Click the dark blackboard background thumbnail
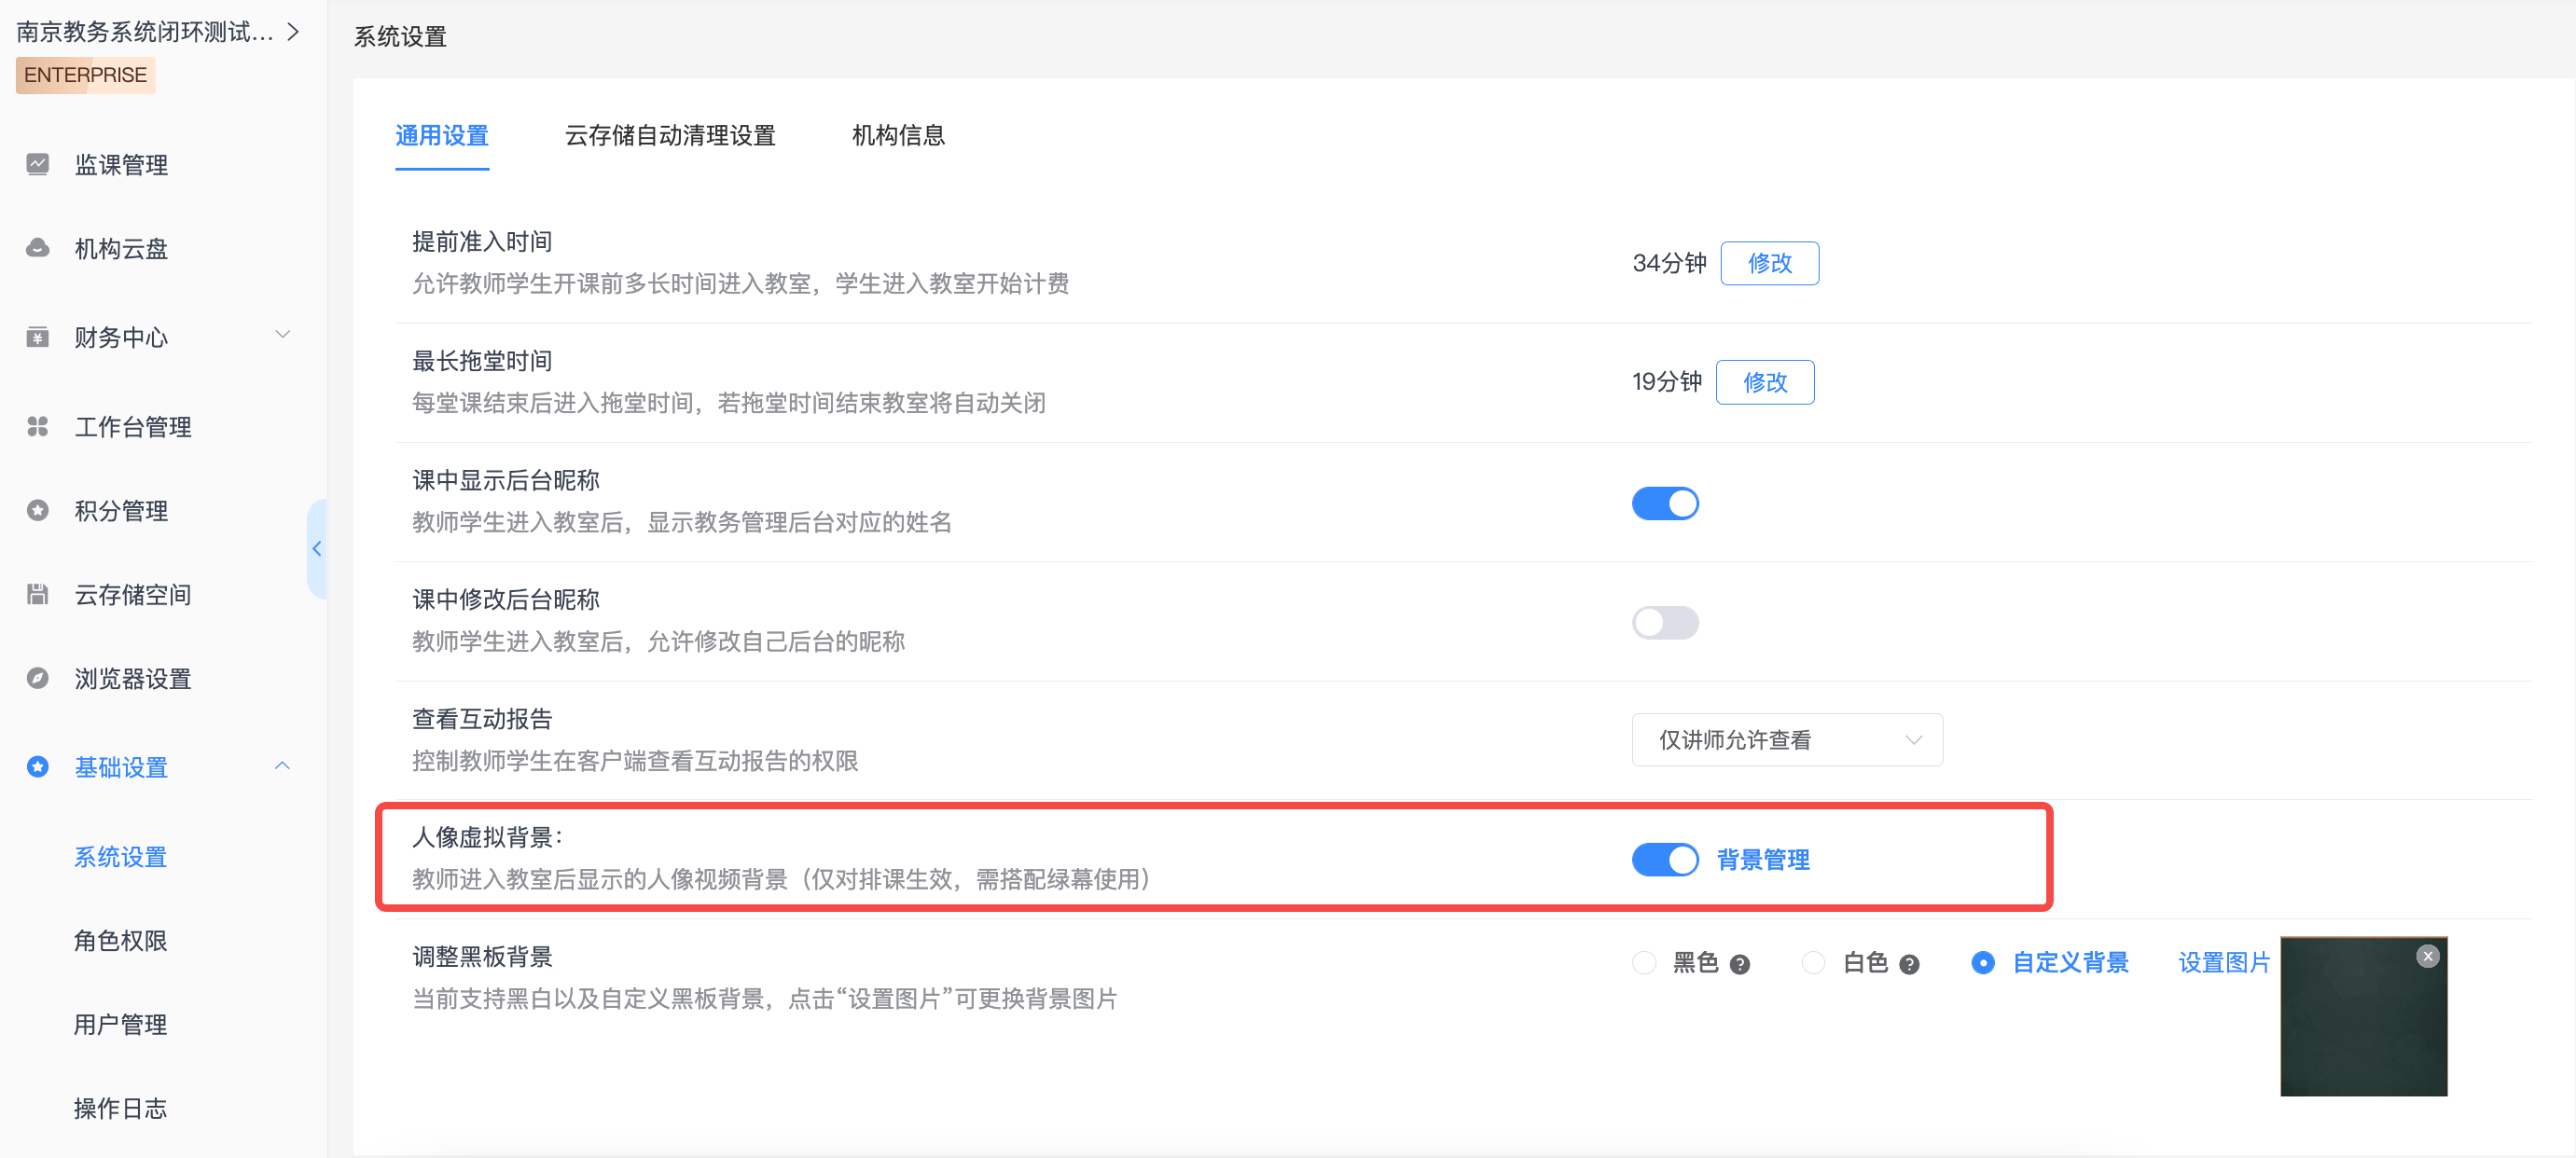 click(x=2364, y=1017)
